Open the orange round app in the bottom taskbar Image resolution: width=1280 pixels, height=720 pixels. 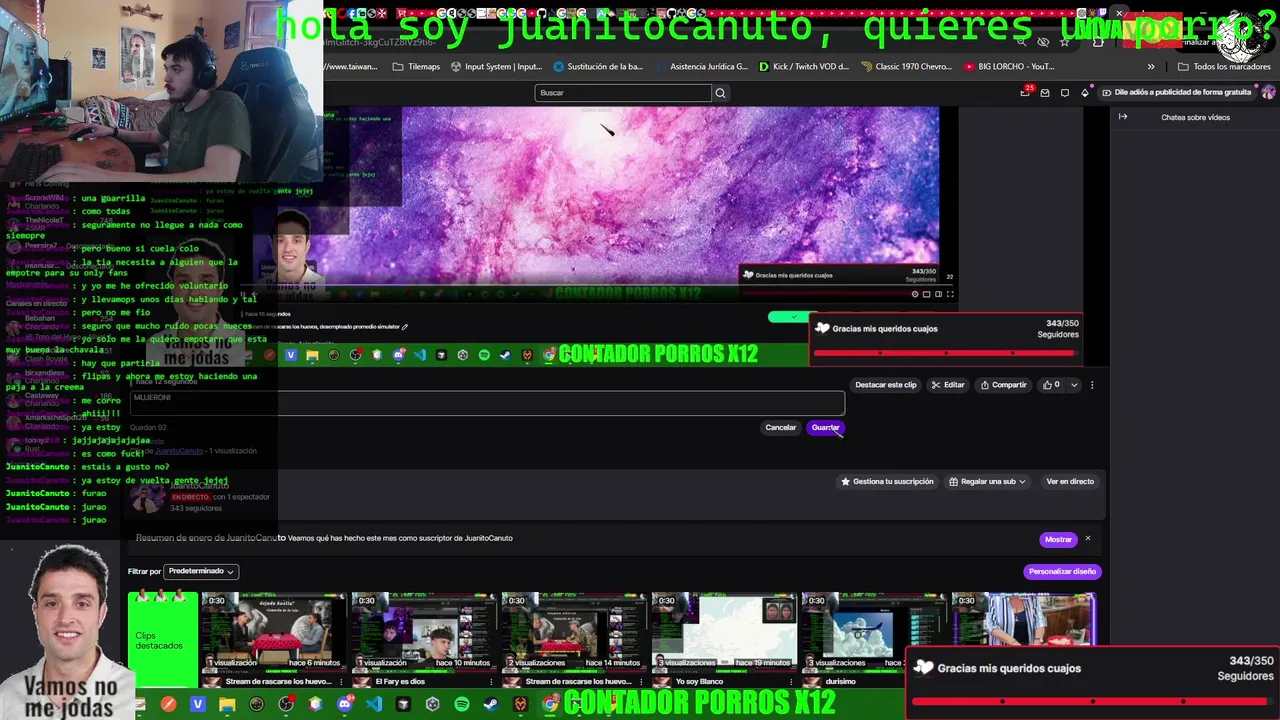click(x=168, y=705)
